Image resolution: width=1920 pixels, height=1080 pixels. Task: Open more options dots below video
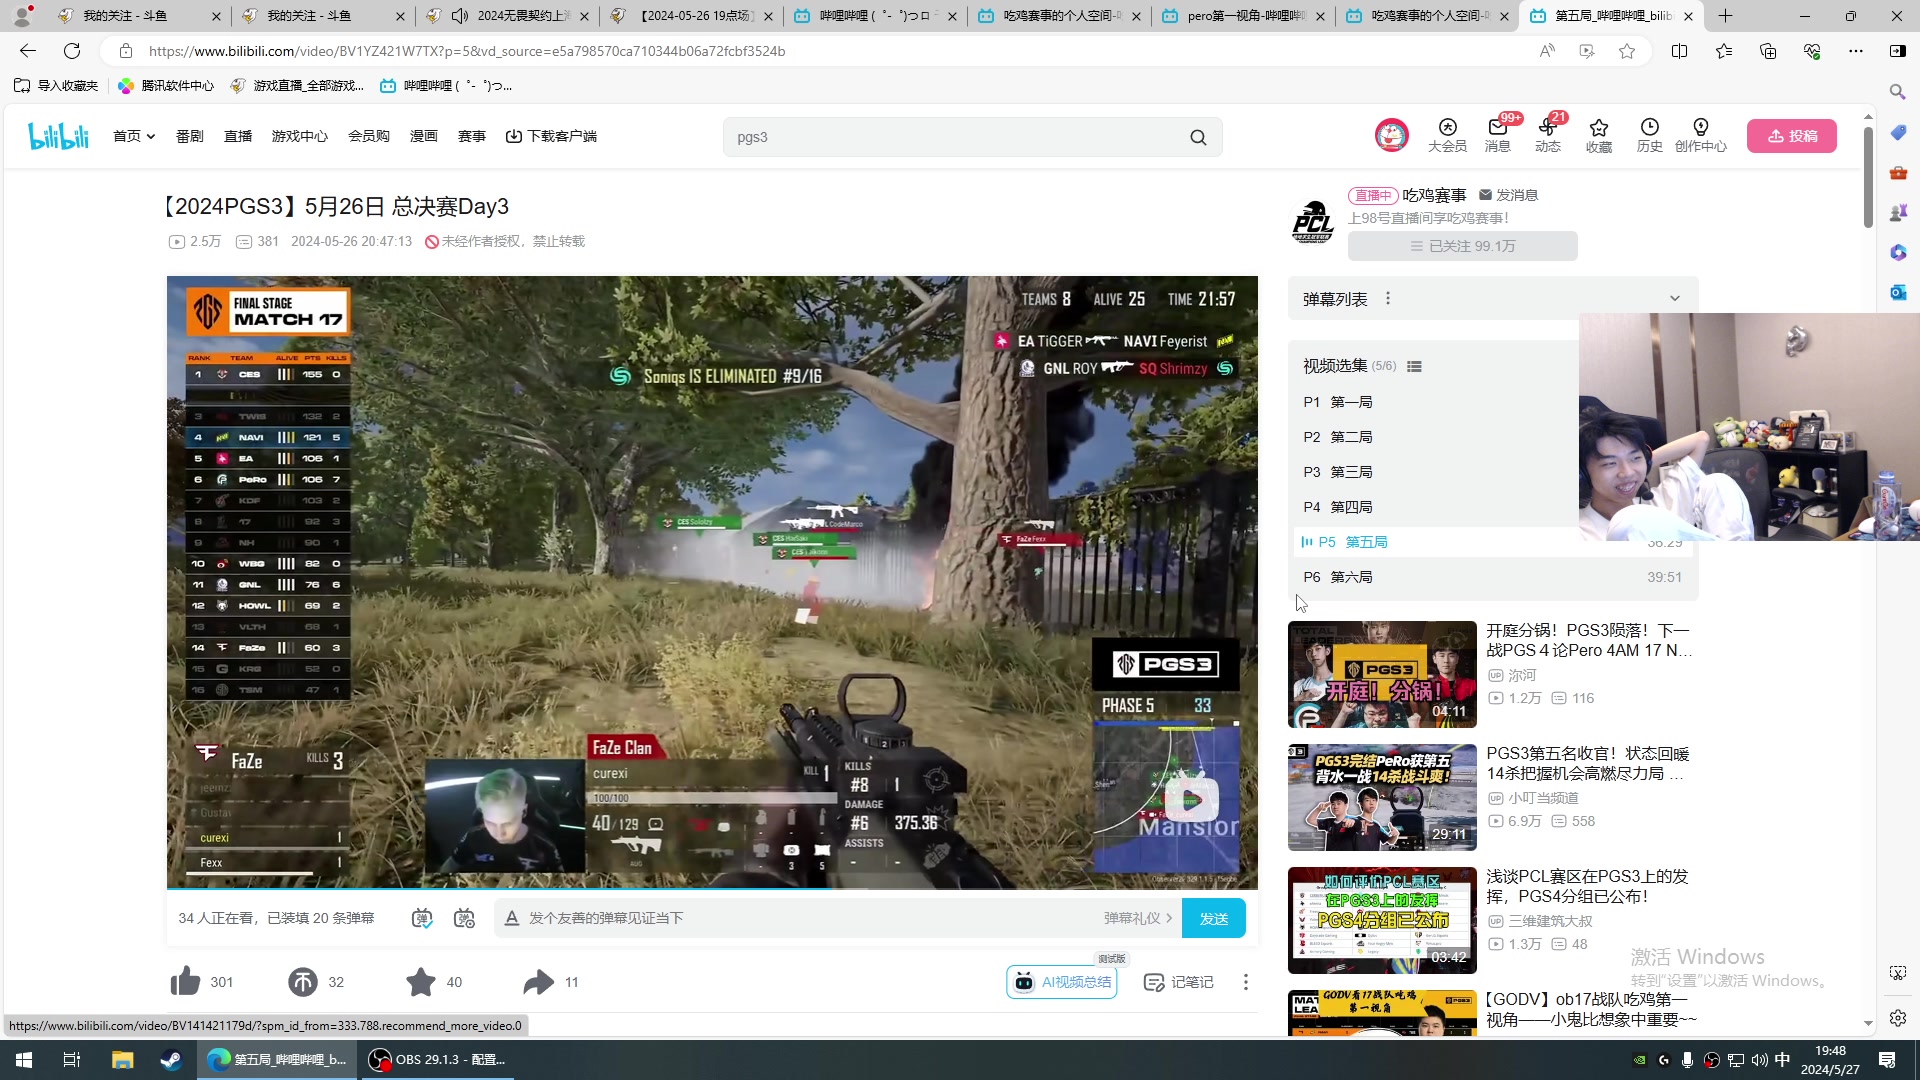coord(1245,982)
